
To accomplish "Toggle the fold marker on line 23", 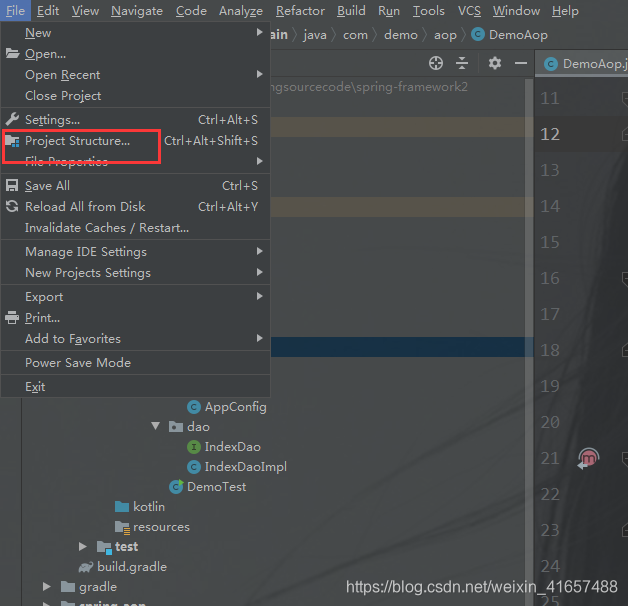I will (624, 530).
